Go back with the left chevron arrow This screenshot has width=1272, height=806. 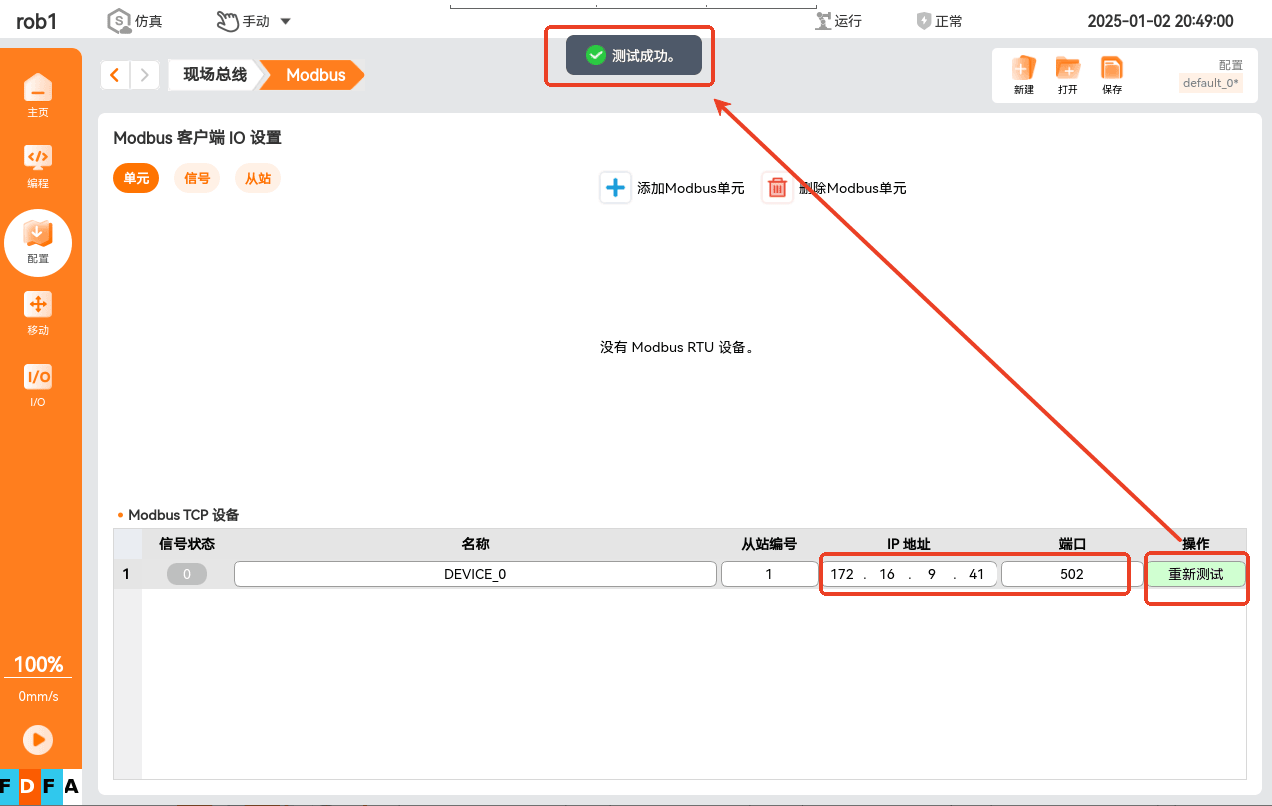(116, 75)
